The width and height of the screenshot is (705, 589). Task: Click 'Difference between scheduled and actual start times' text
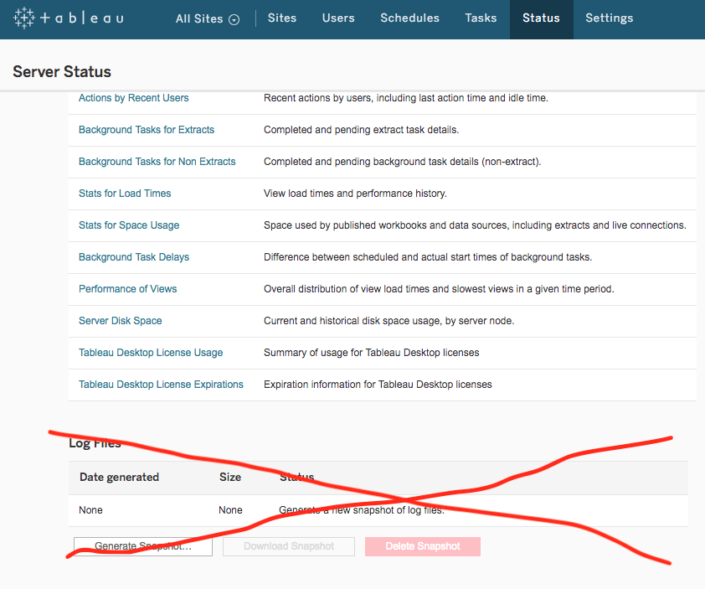pyautogui.click(x=428, y=257)
